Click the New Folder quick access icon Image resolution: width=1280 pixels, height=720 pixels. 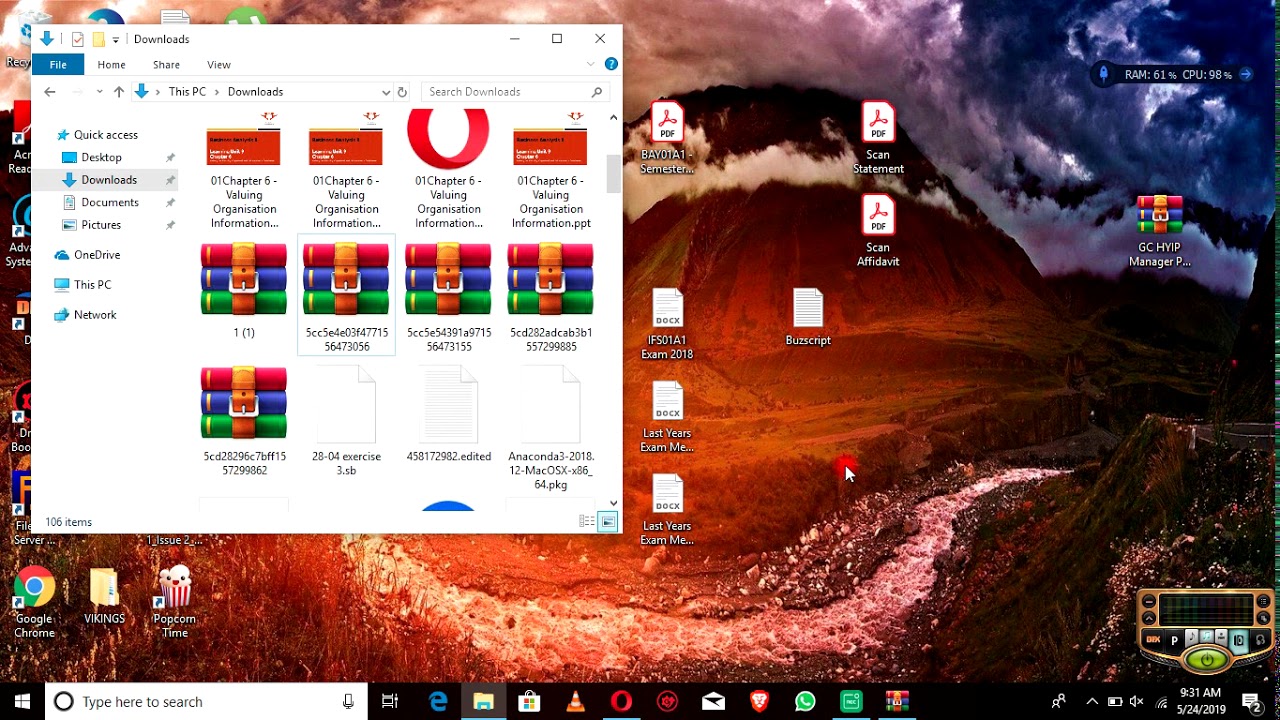tap(98, 39)
